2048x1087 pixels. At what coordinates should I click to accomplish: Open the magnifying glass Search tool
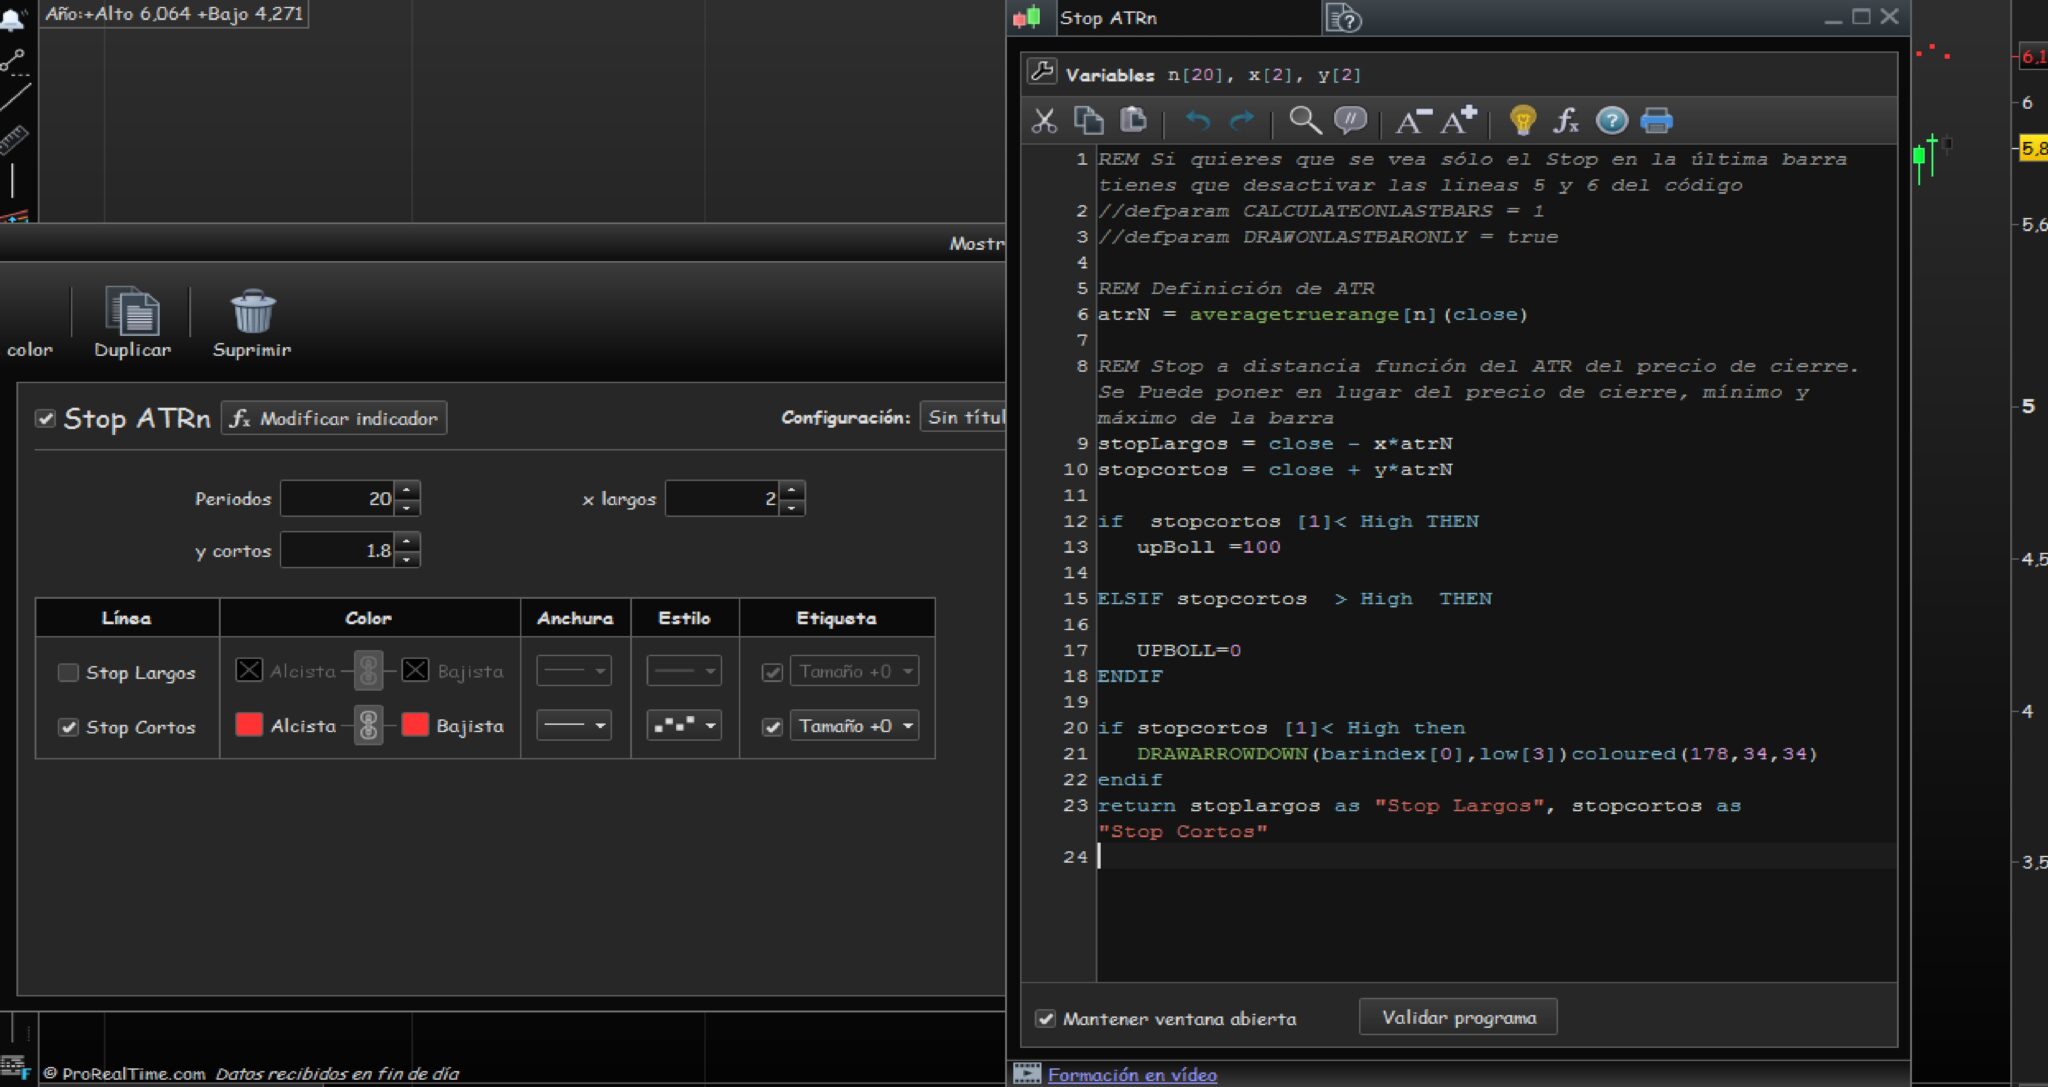point(1304,121)
